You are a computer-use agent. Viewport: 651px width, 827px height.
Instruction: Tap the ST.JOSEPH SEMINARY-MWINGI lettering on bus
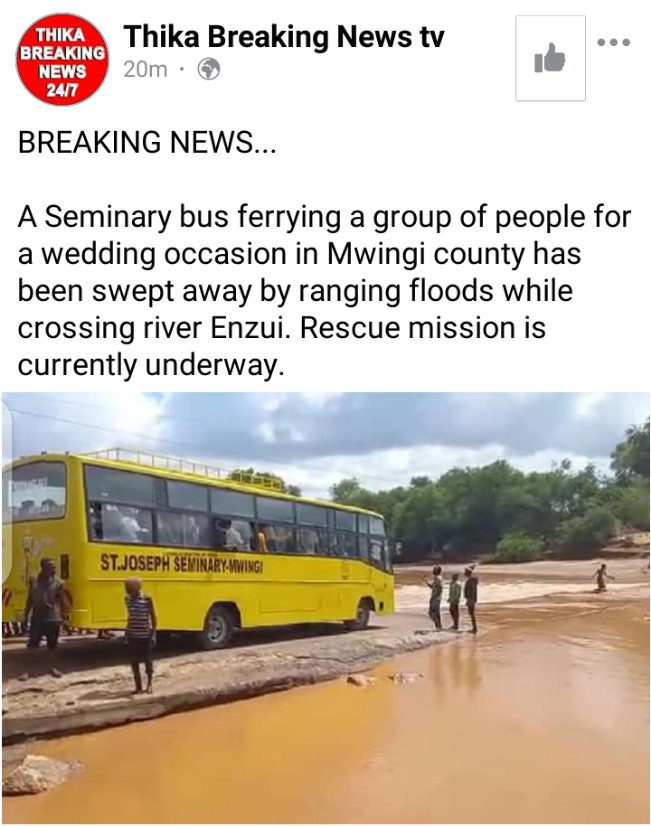click(x=181, y=564)
